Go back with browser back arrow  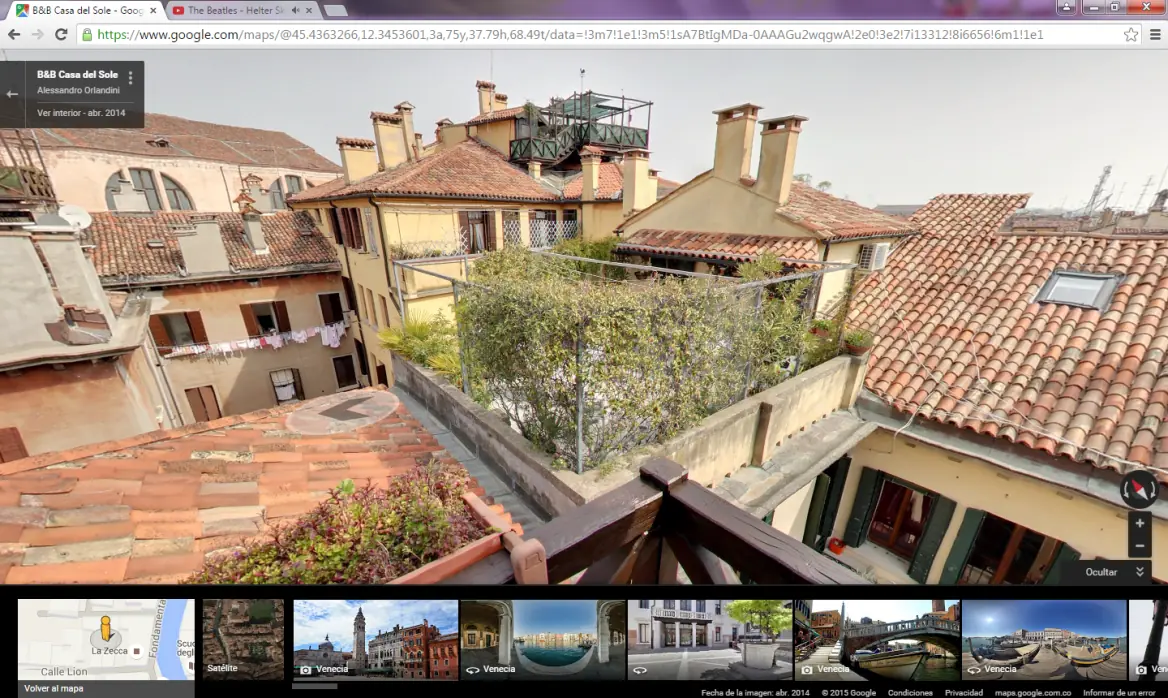tap(13, 34)
